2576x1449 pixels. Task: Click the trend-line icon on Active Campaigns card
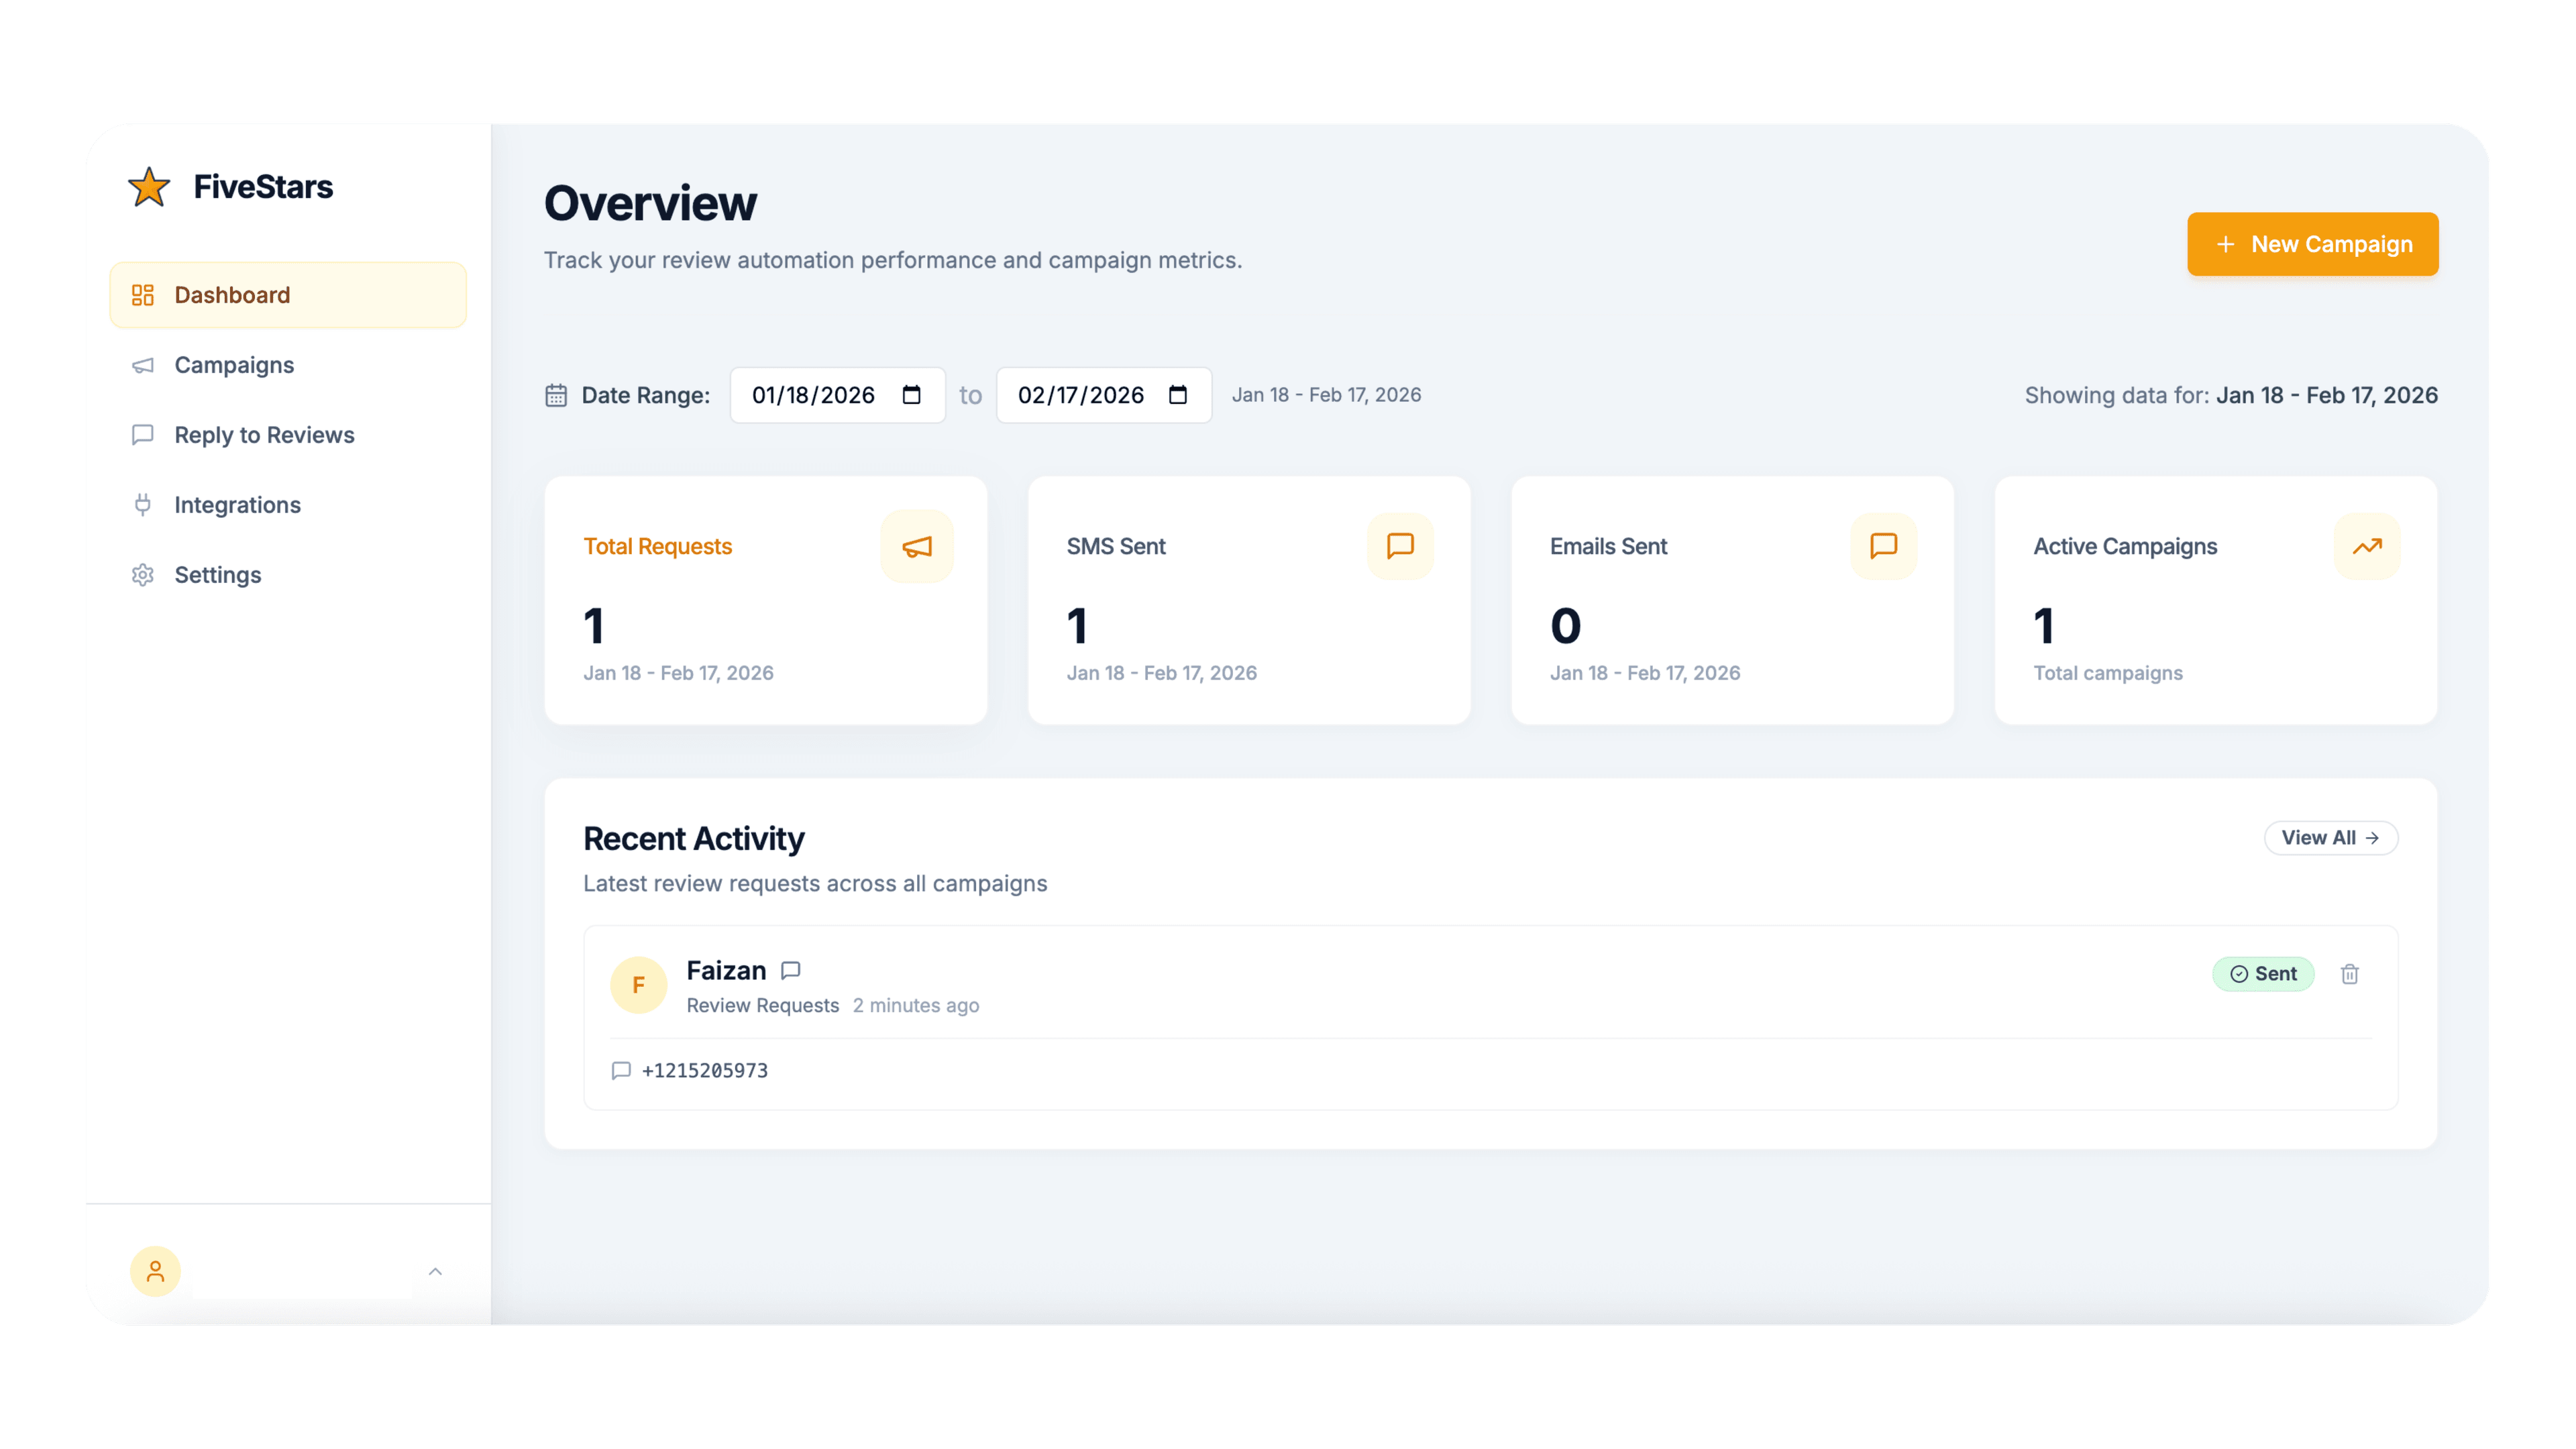point(2366,546)
